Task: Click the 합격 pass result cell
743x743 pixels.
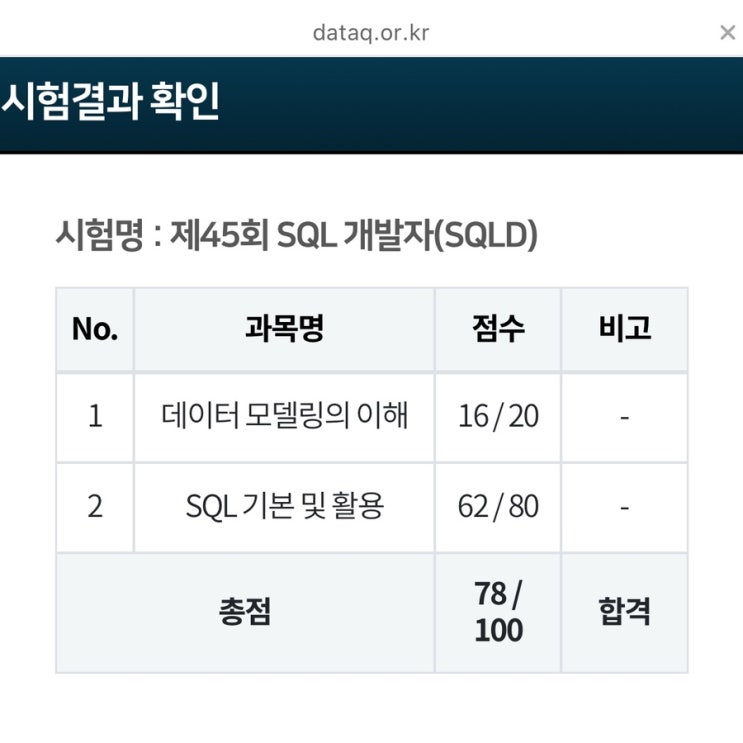Action: click(x=625, y=613)
